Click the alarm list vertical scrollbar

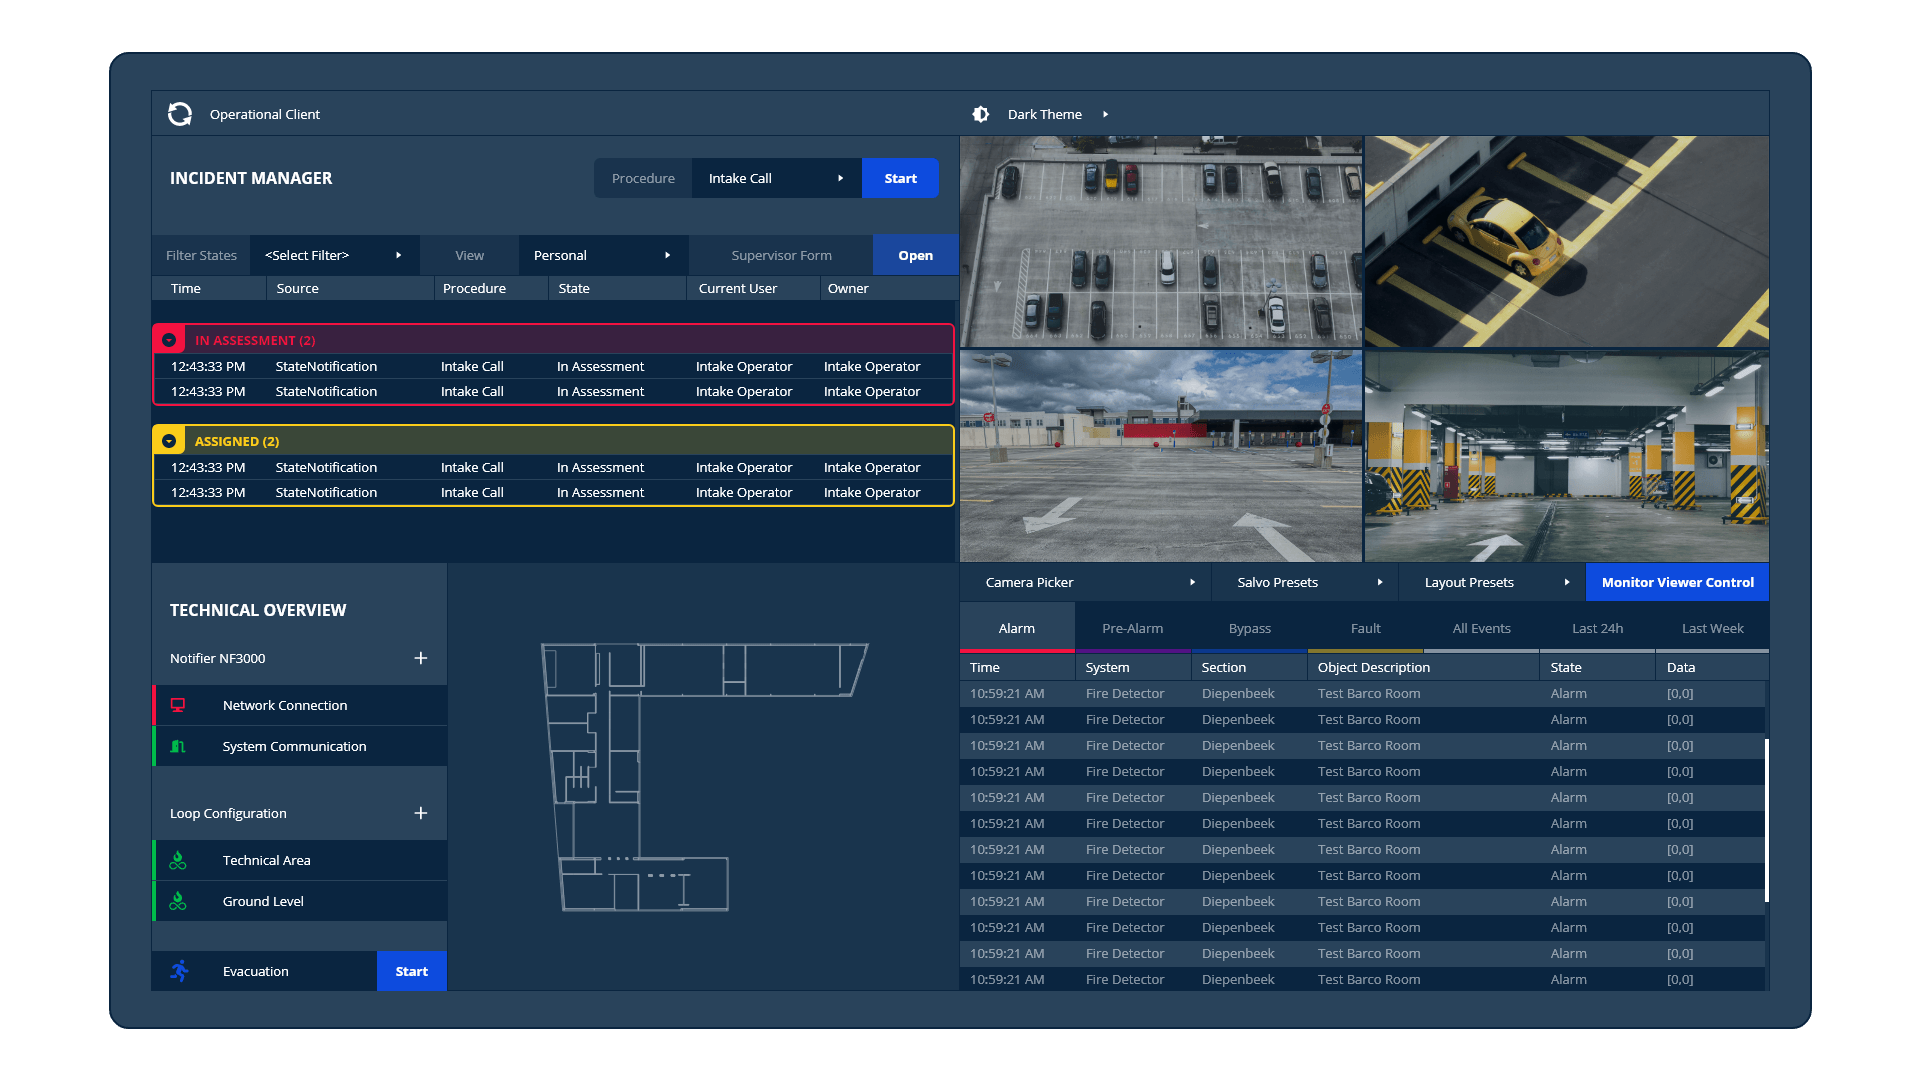[1767, 820]
